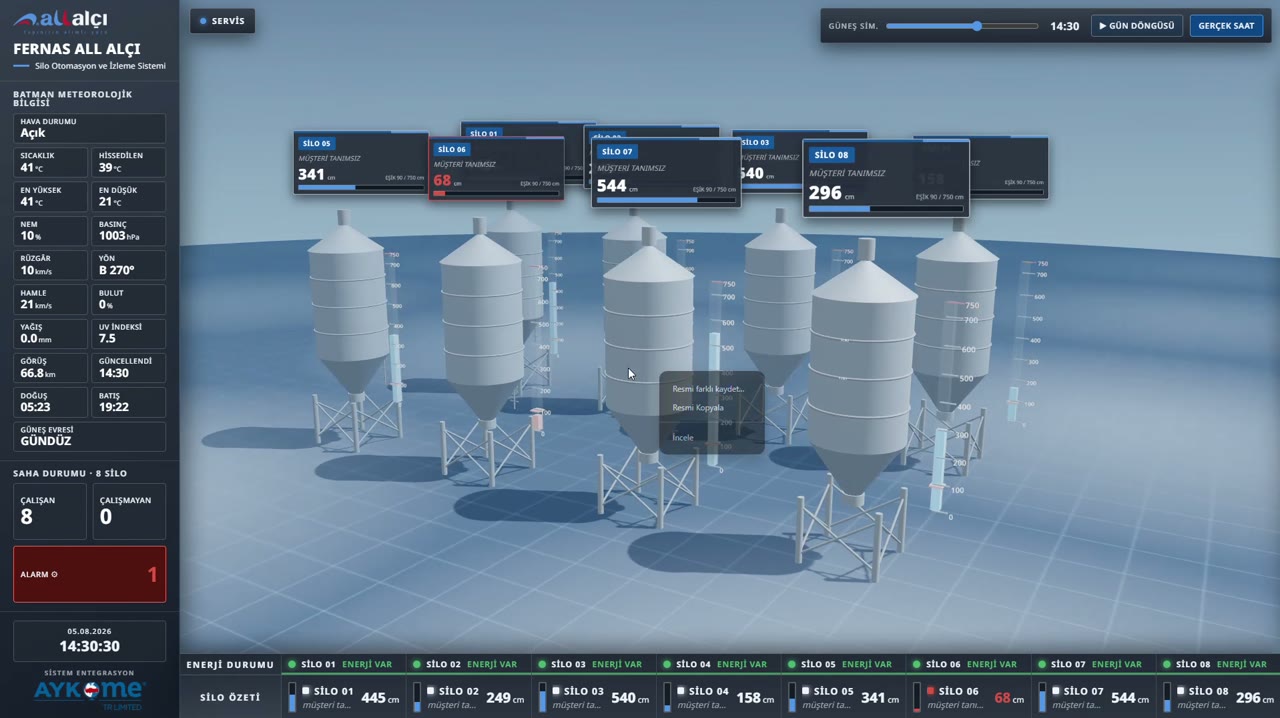Viewport: 1280px width, 718px height.
Task: Open the red ALARM panel showing 1
Action: (x=89, y=574)
